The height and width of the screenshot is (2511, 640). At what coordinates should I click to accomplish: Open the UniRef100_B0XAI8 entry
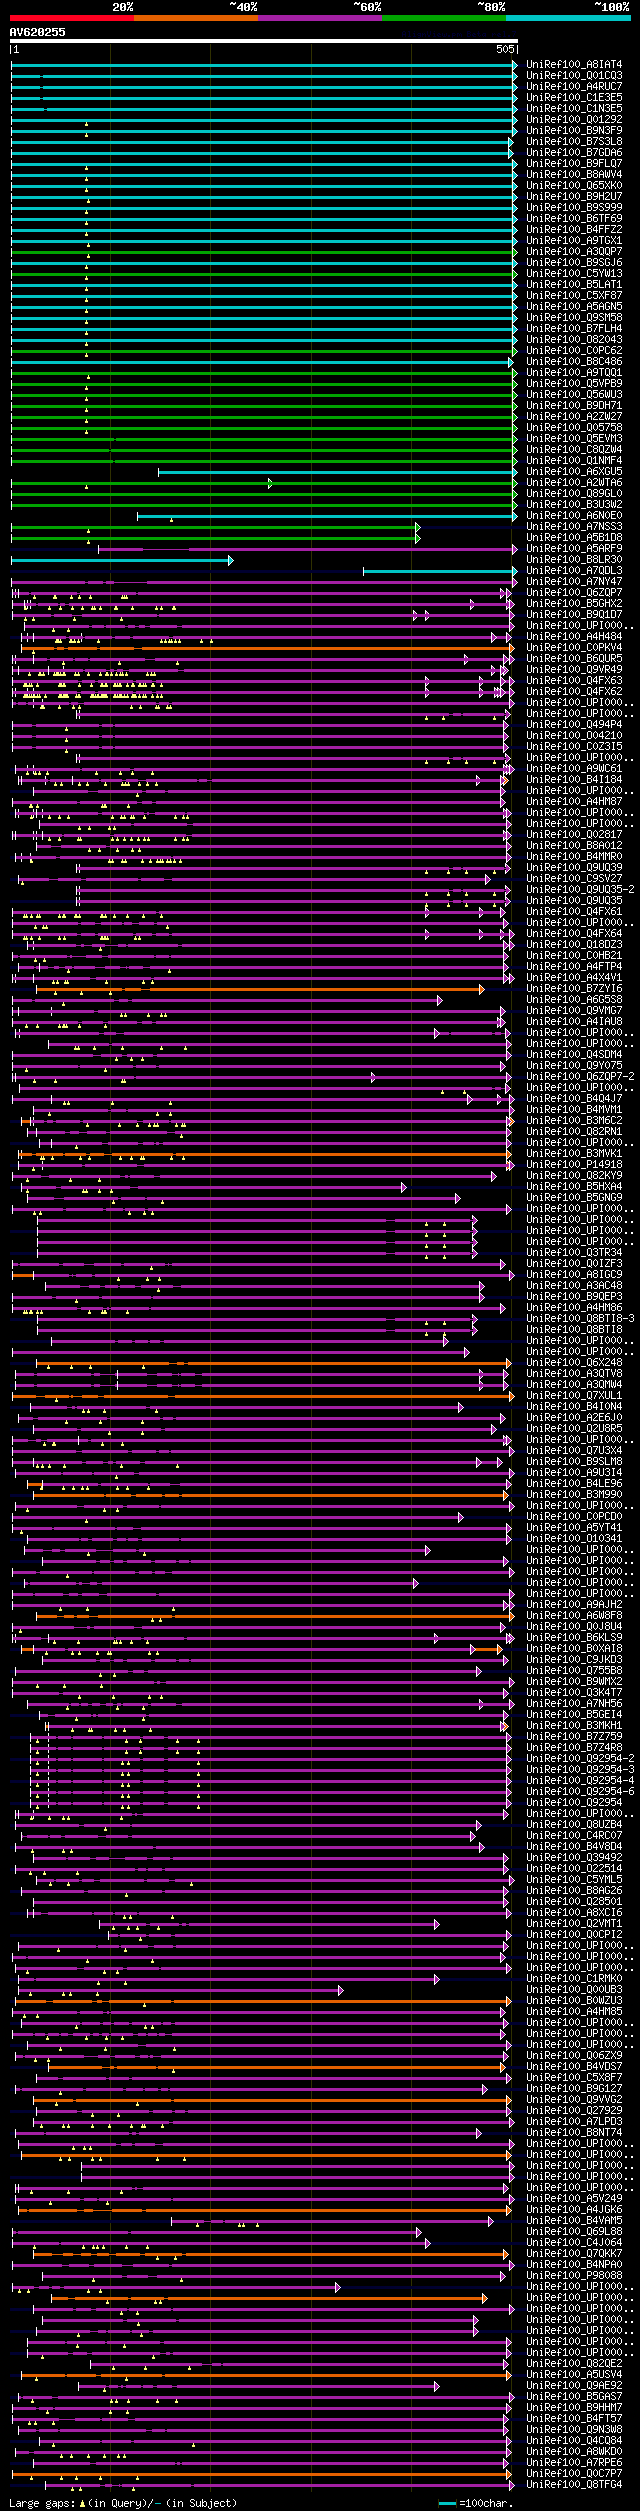(x=574, y=1649)
